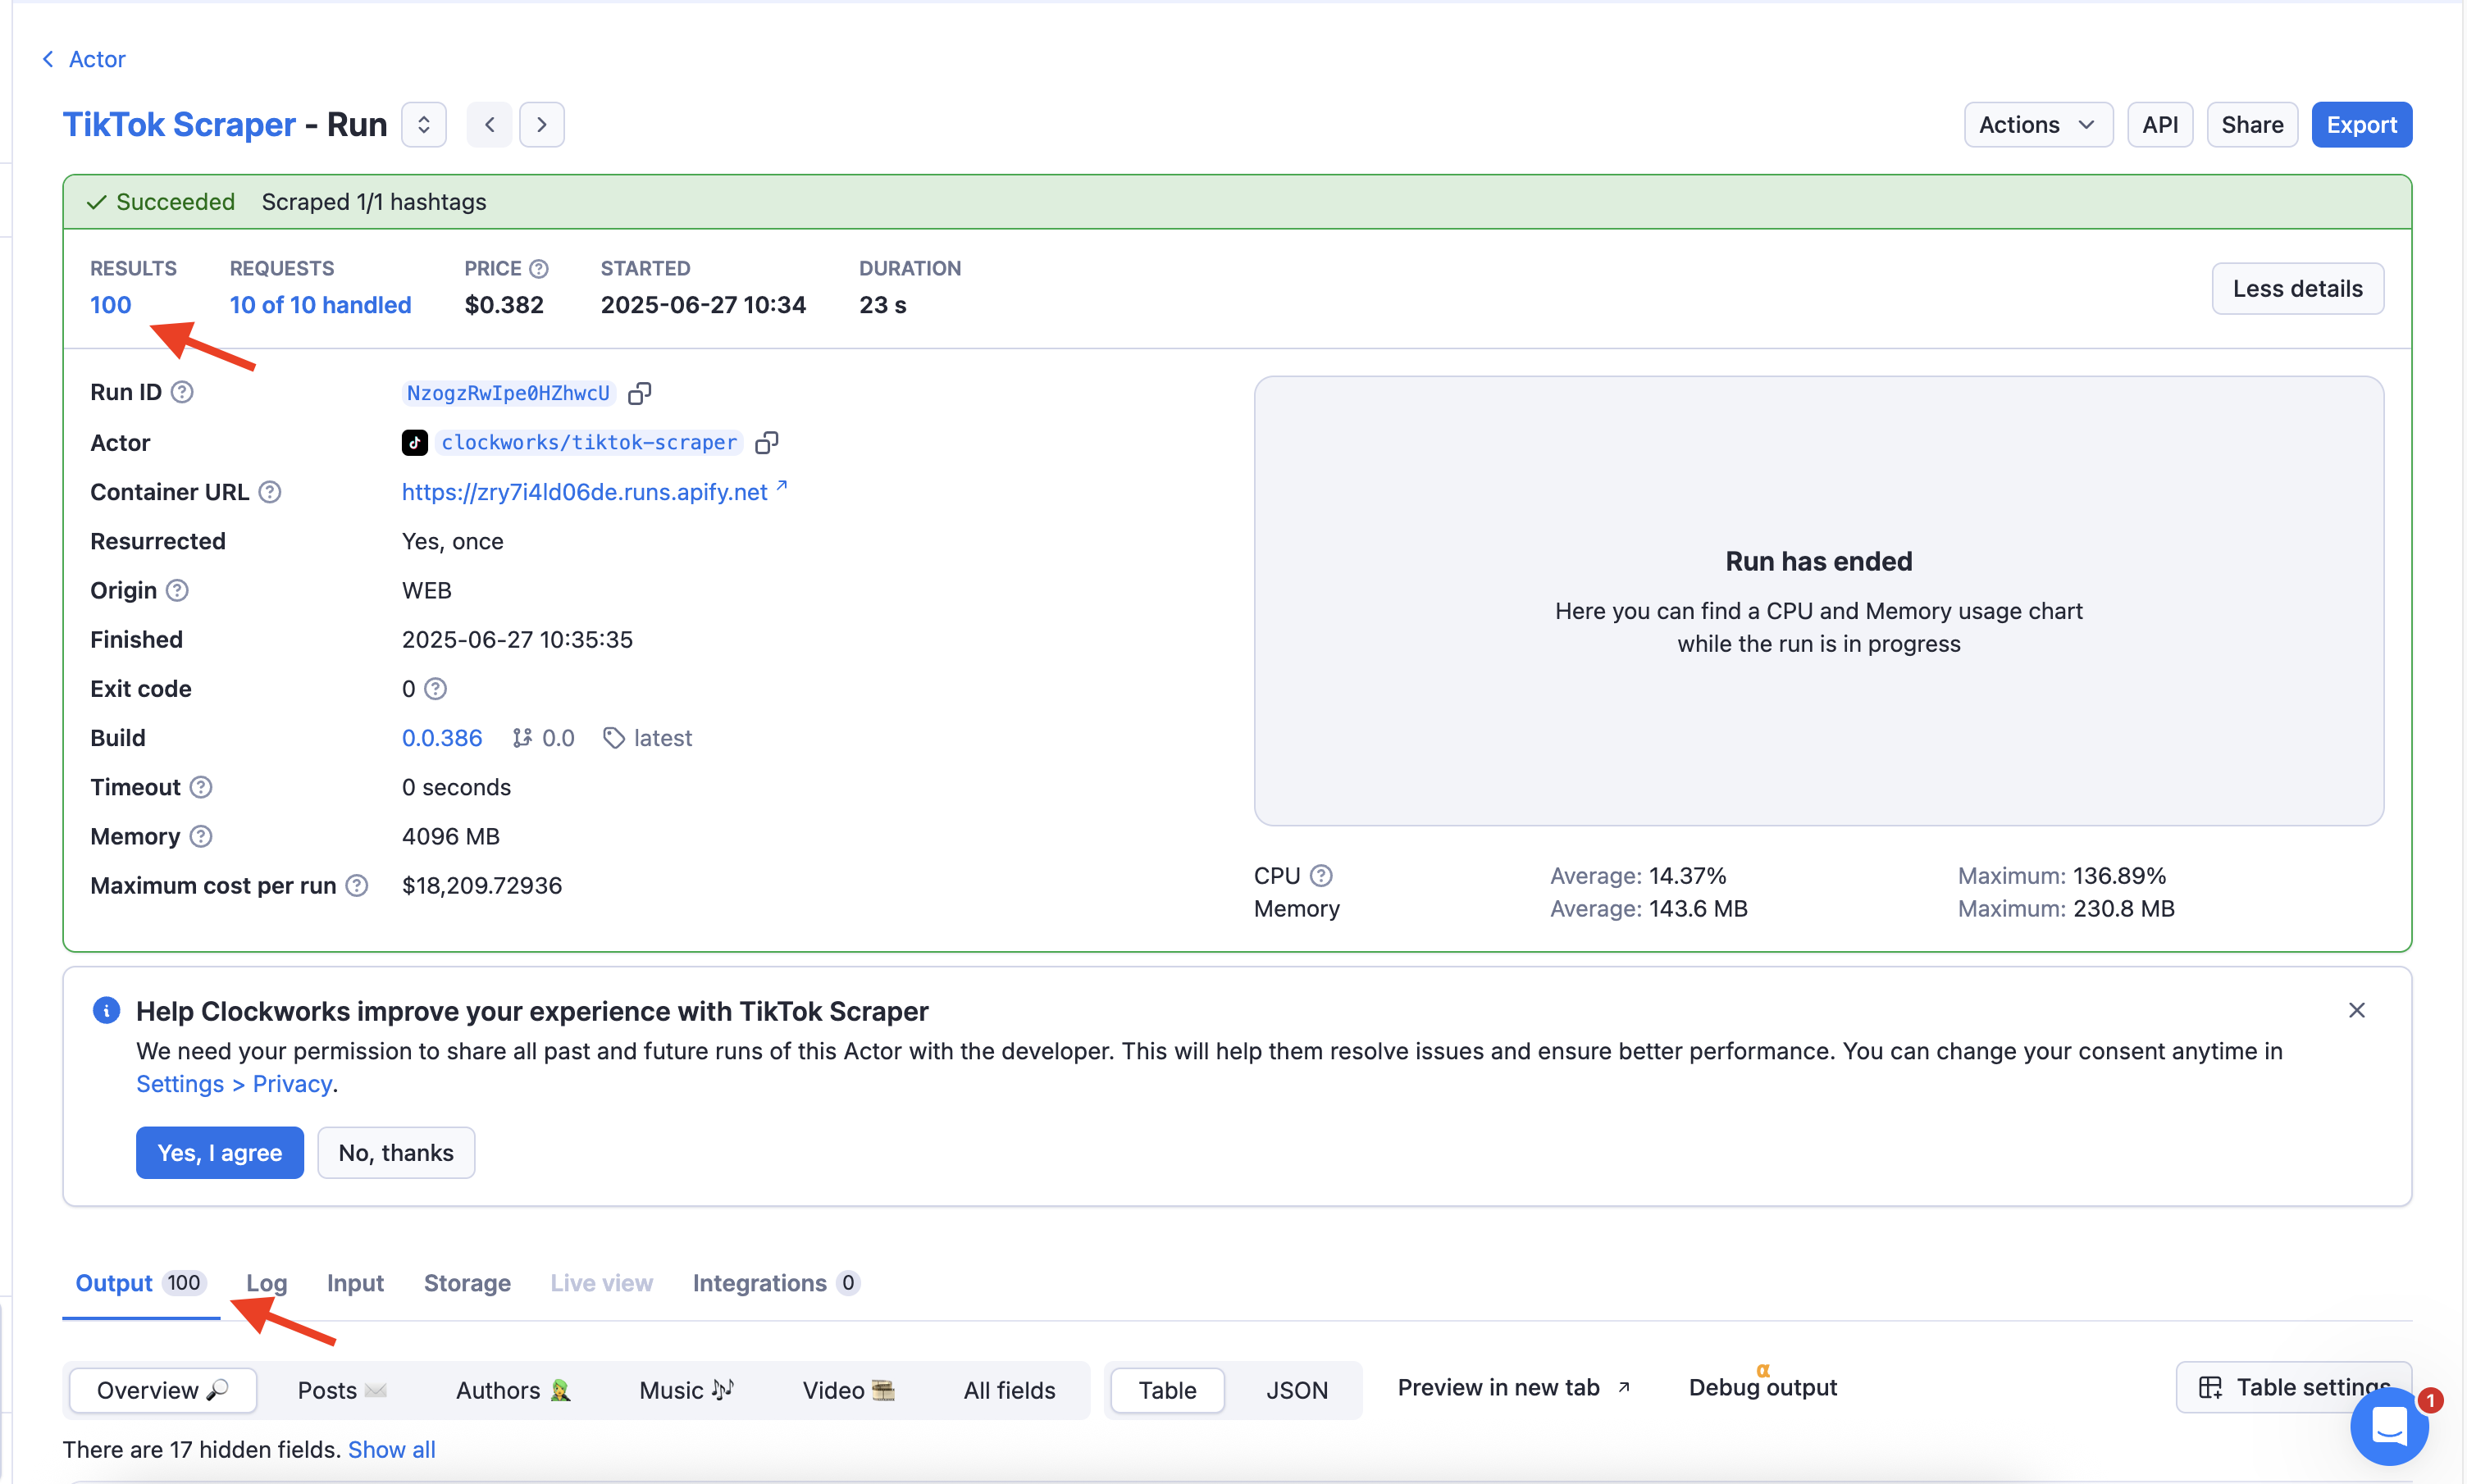Open the Actions dropdown menu
The width and height of the screenshot is (2467, 1484).
point(2038,125)
